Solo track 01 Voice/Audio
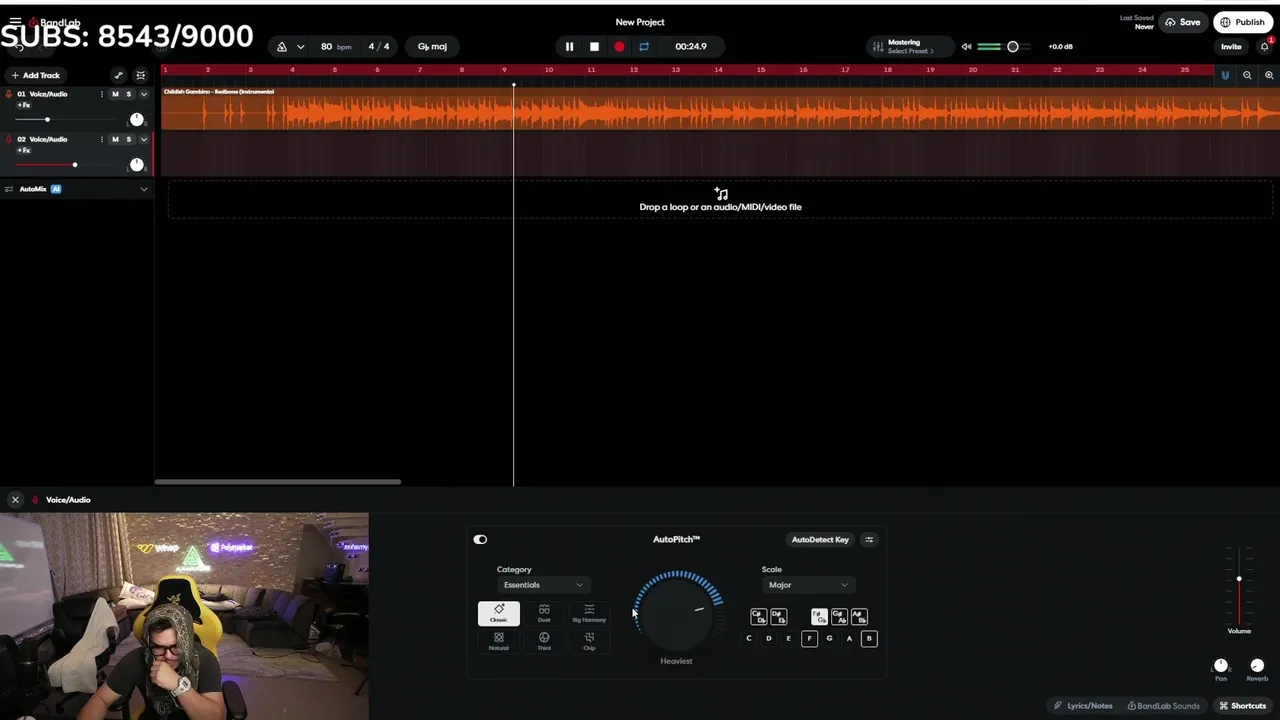 [x=128, y=94]
